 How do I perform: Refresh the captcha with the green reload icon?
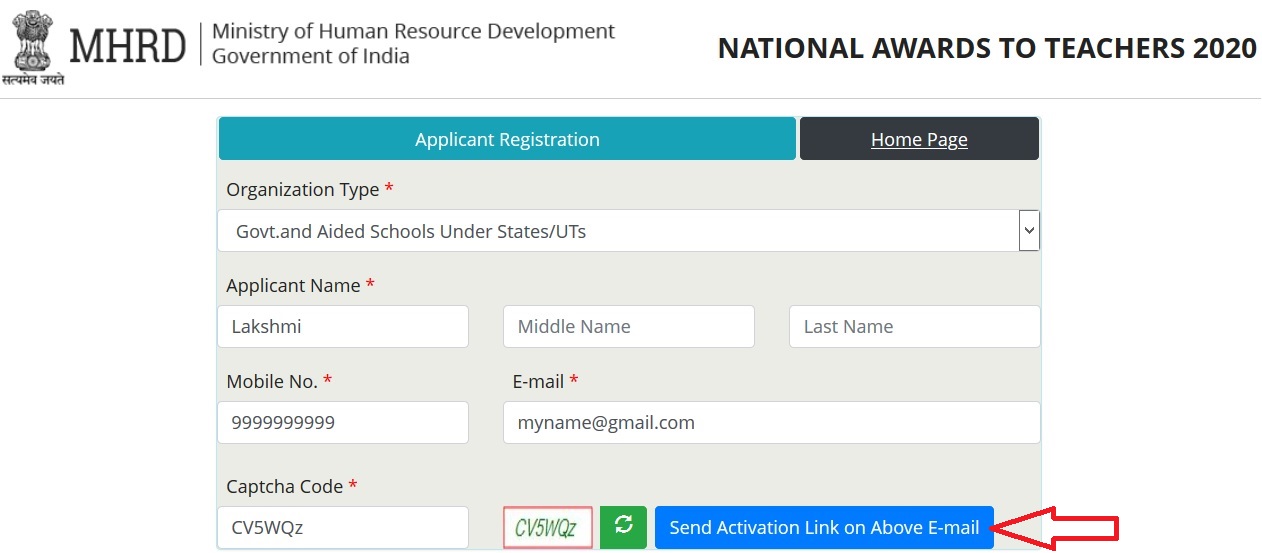coord(623,527)
